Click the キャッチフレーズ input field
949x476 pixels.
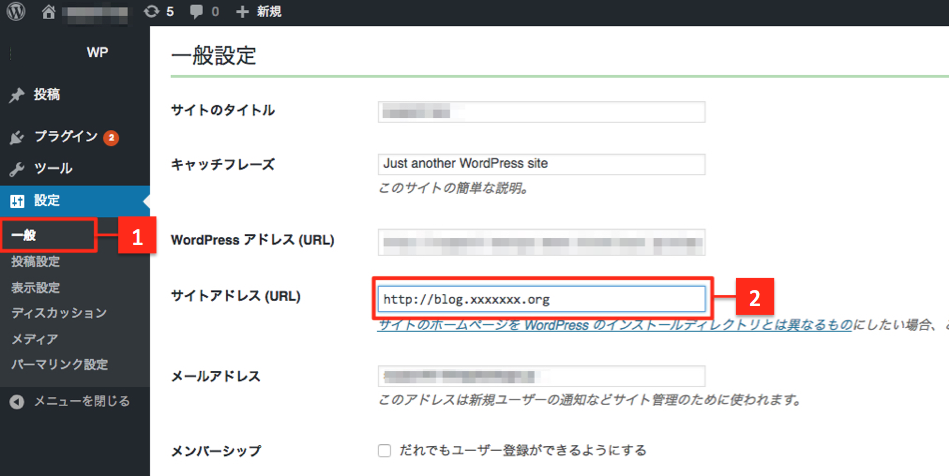(542, 164)
